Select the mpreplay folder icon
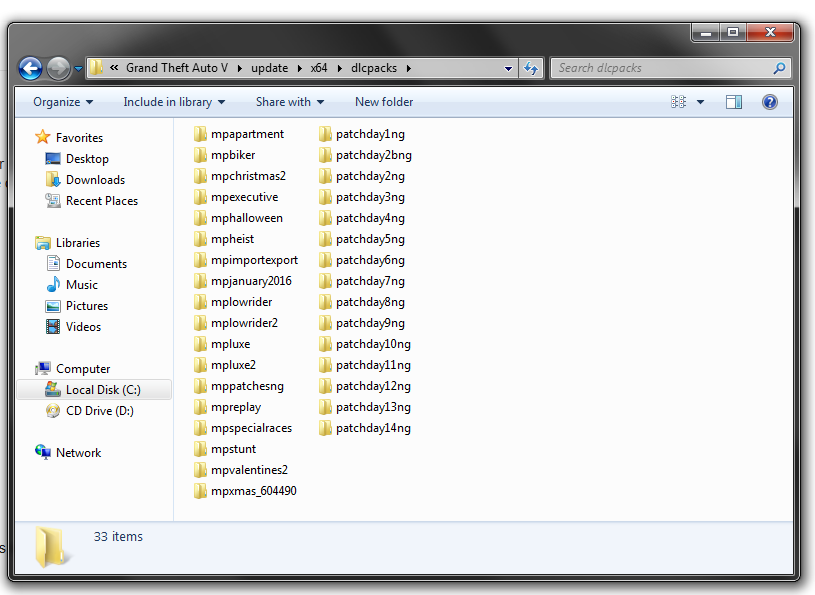Screen dimensions: 815x595 tap(200, 407)
